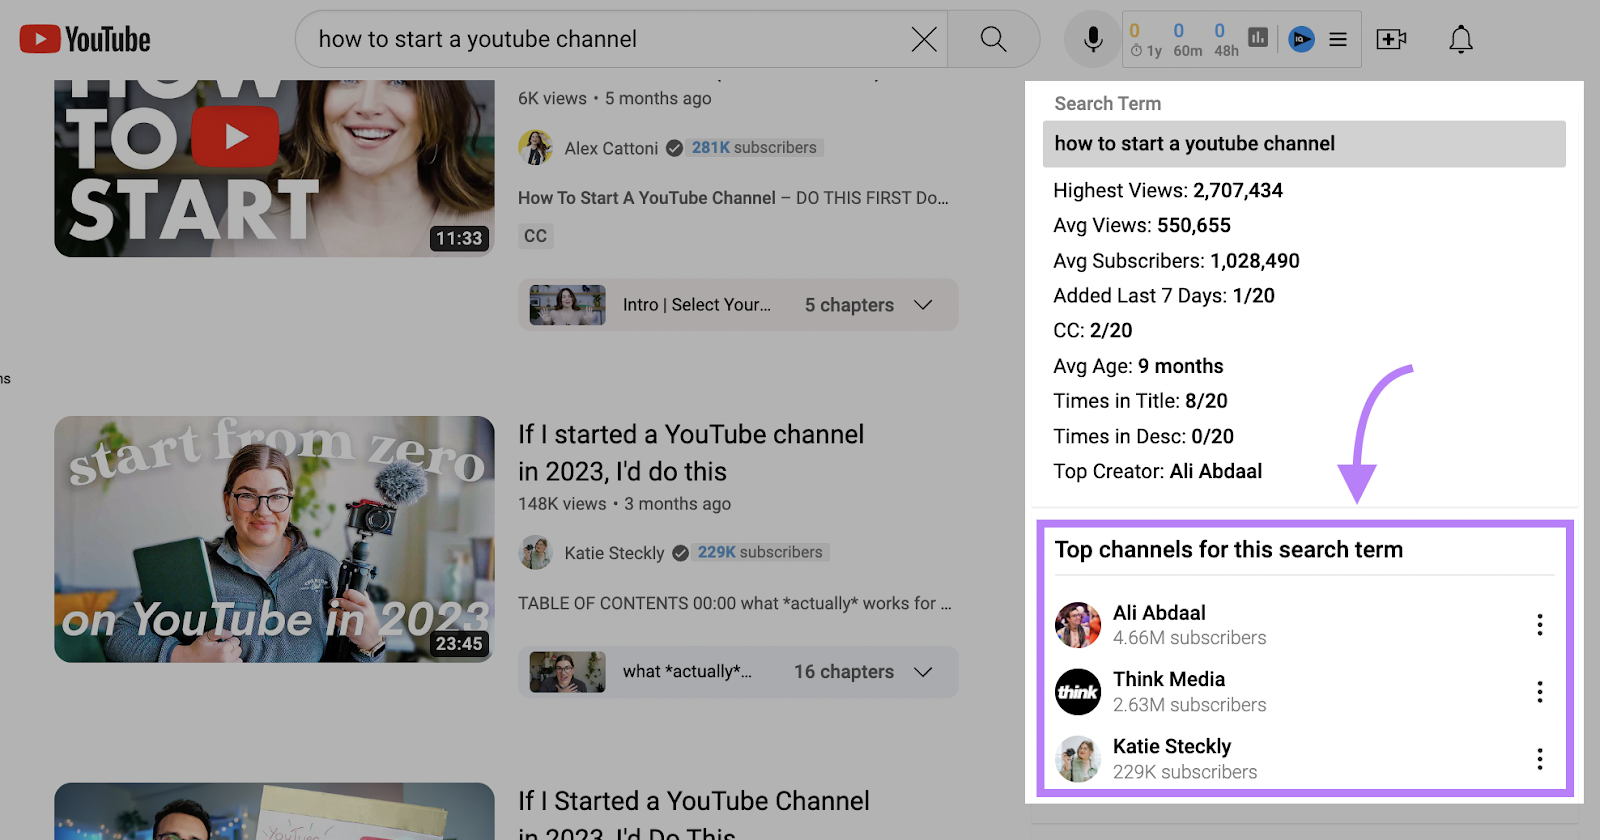1600x840 pixels.
Task: Select 'Added Last 7 Days: 1/20' stat
Action: 1164,296
